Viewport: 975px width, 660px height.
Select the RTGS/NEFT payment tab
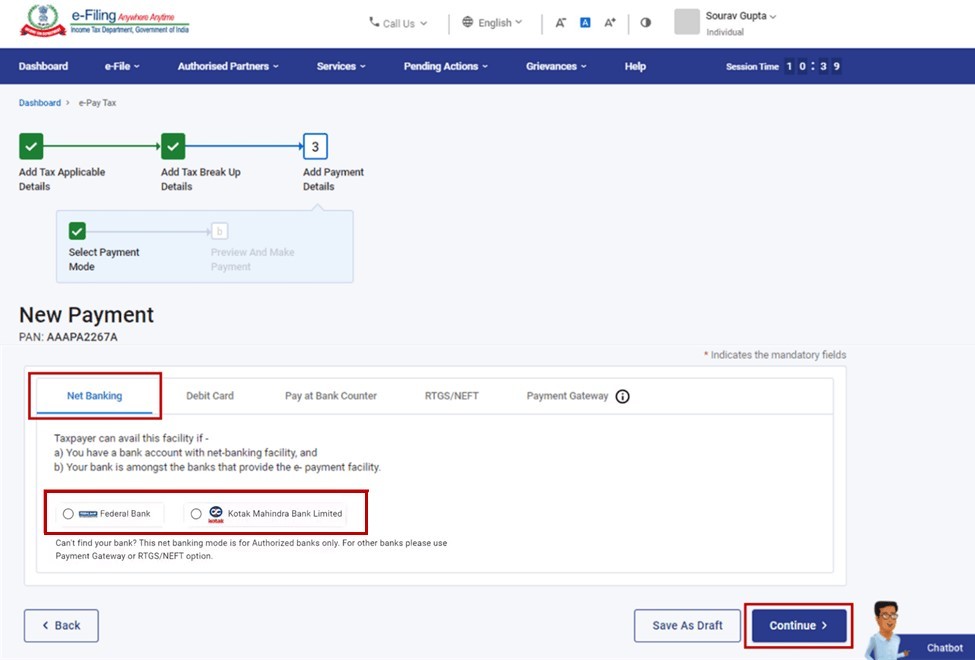click(451, 396)
